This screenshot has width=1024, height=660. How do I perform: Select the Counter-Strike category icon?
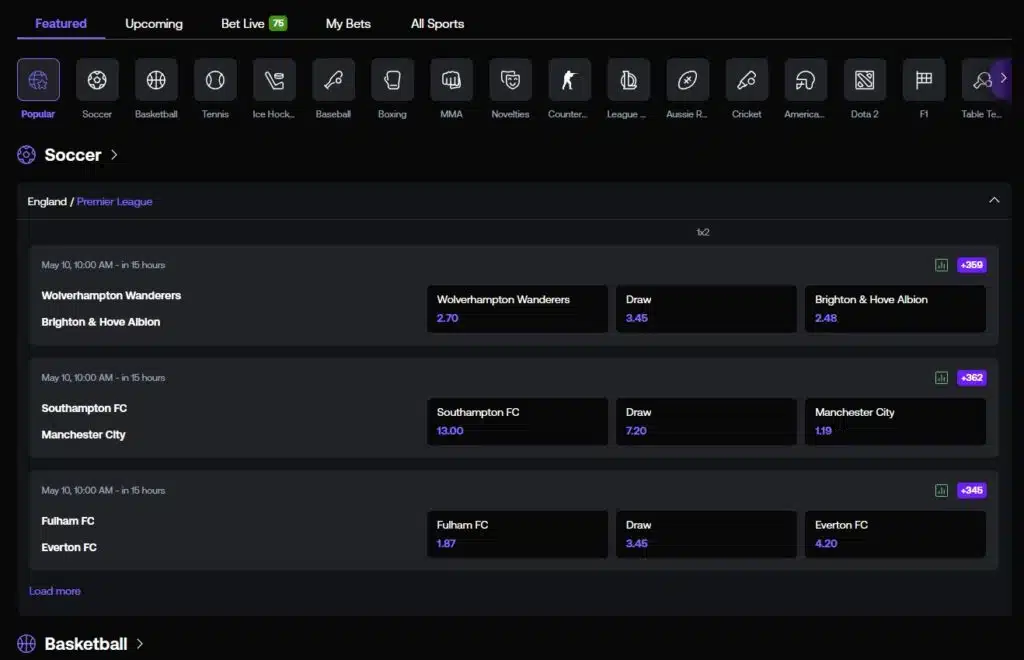pyautogui.click(x=568, y=81)
